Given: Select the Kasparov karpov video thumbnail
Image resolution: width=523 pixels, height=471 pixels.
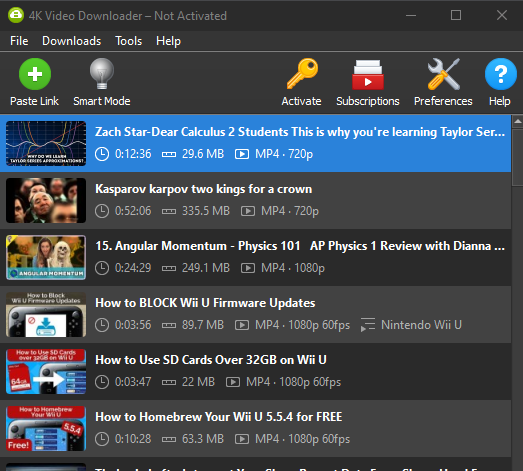Looking at the screenshot, I should point(46,200).
